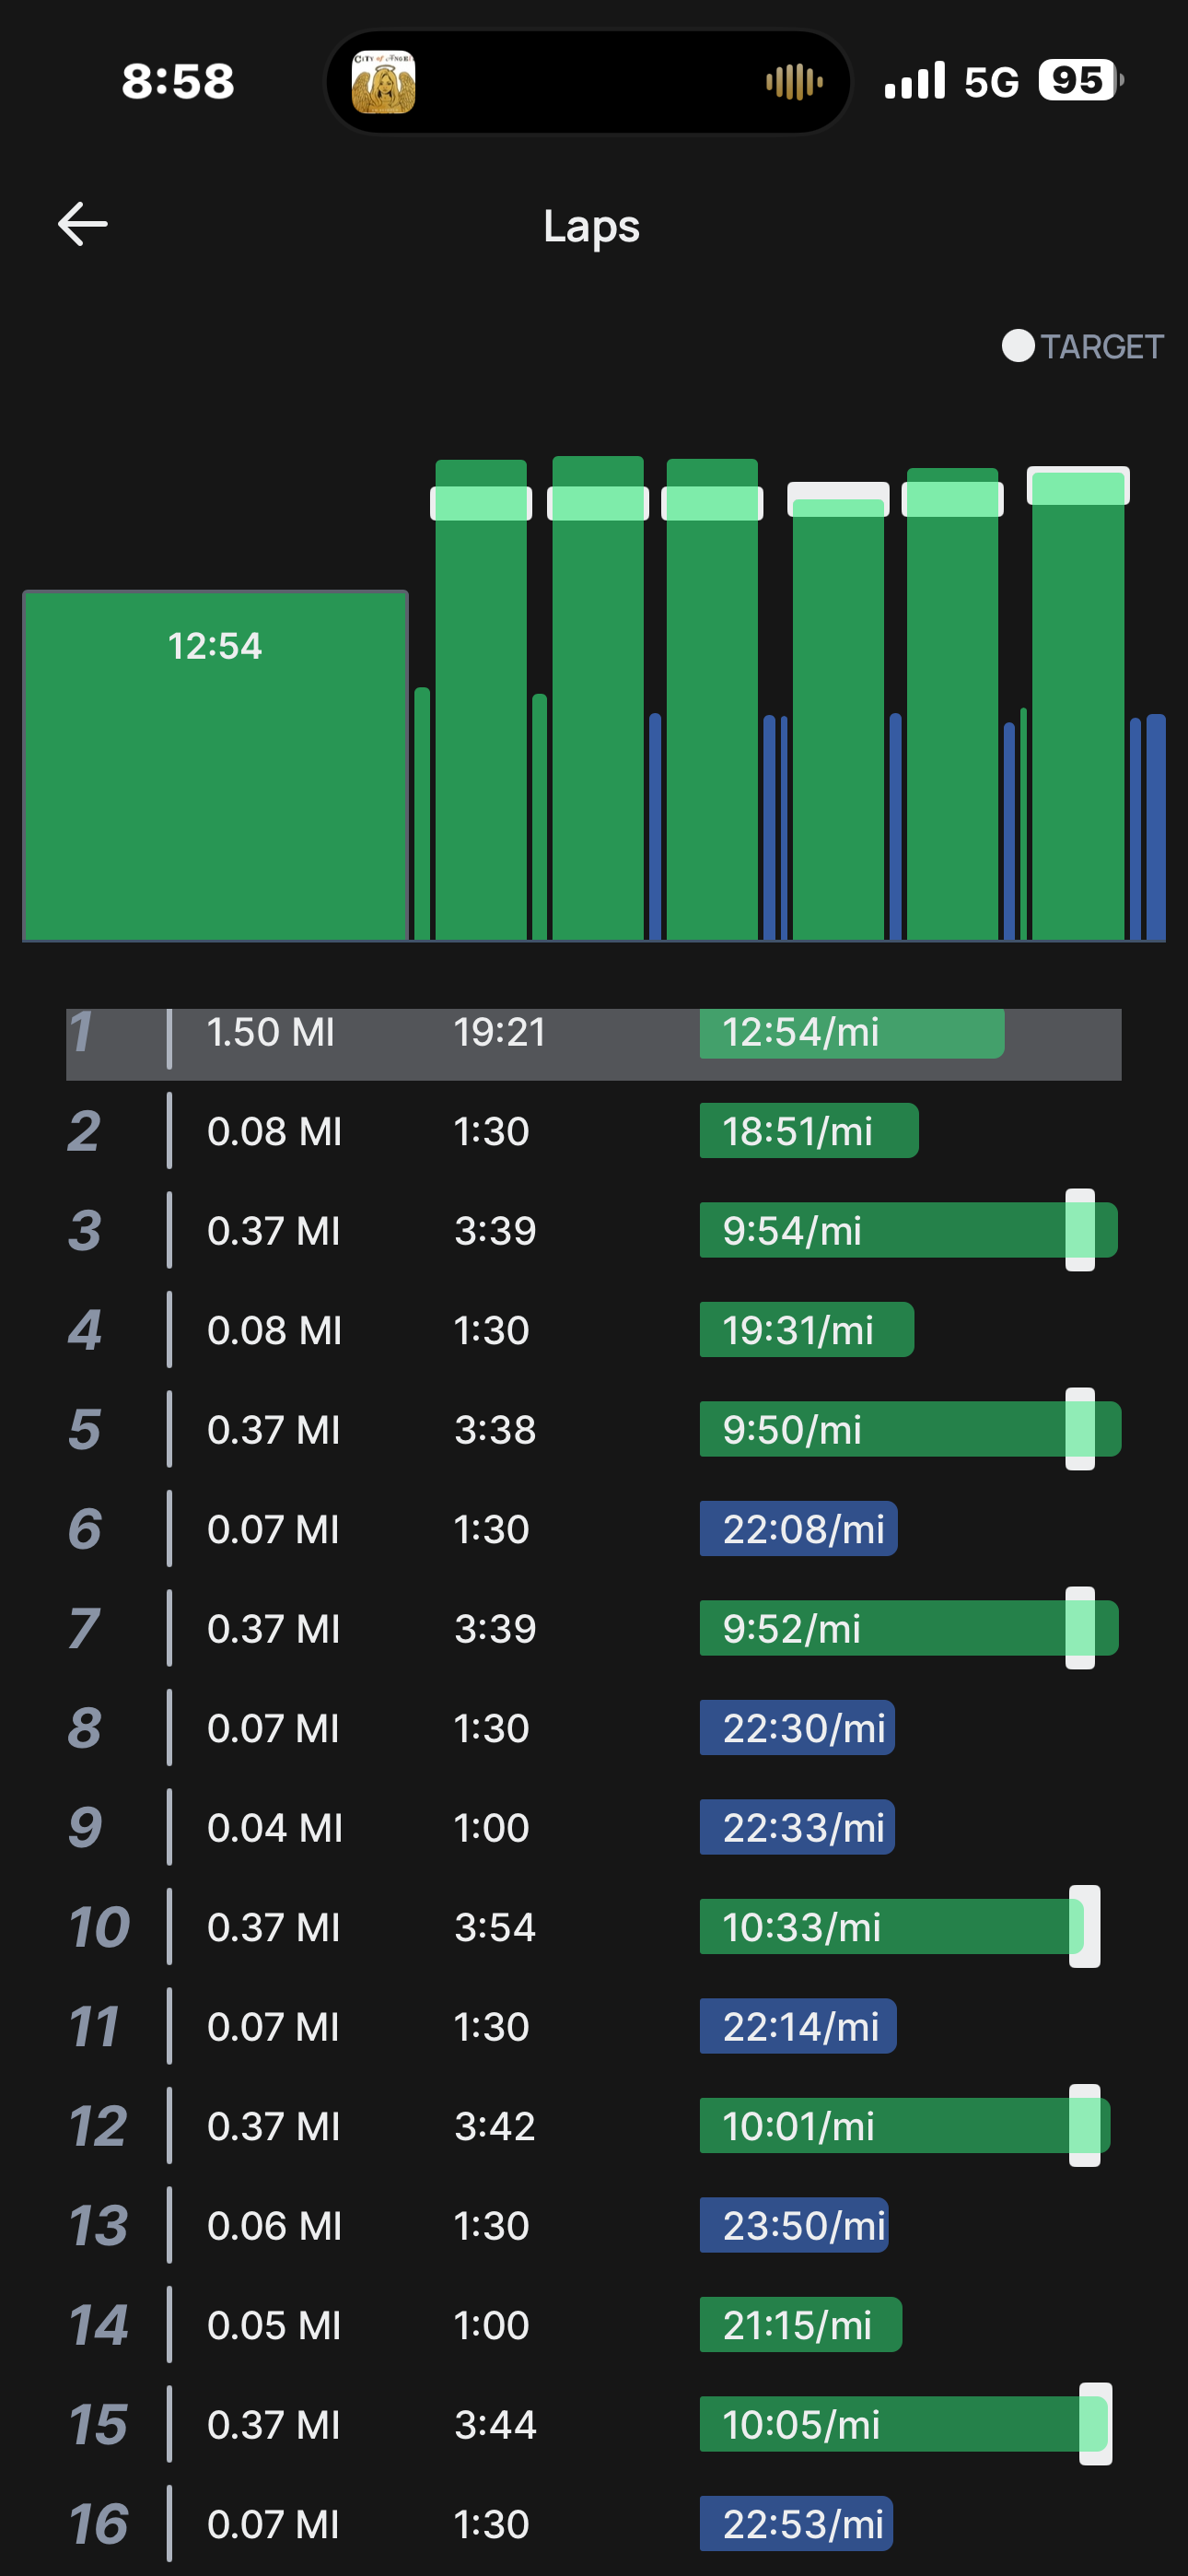Tap the 22:30/mi pace badge for lap 8
Image resolution: width=1188 pixels, height=2576 pixels.
797,1728
